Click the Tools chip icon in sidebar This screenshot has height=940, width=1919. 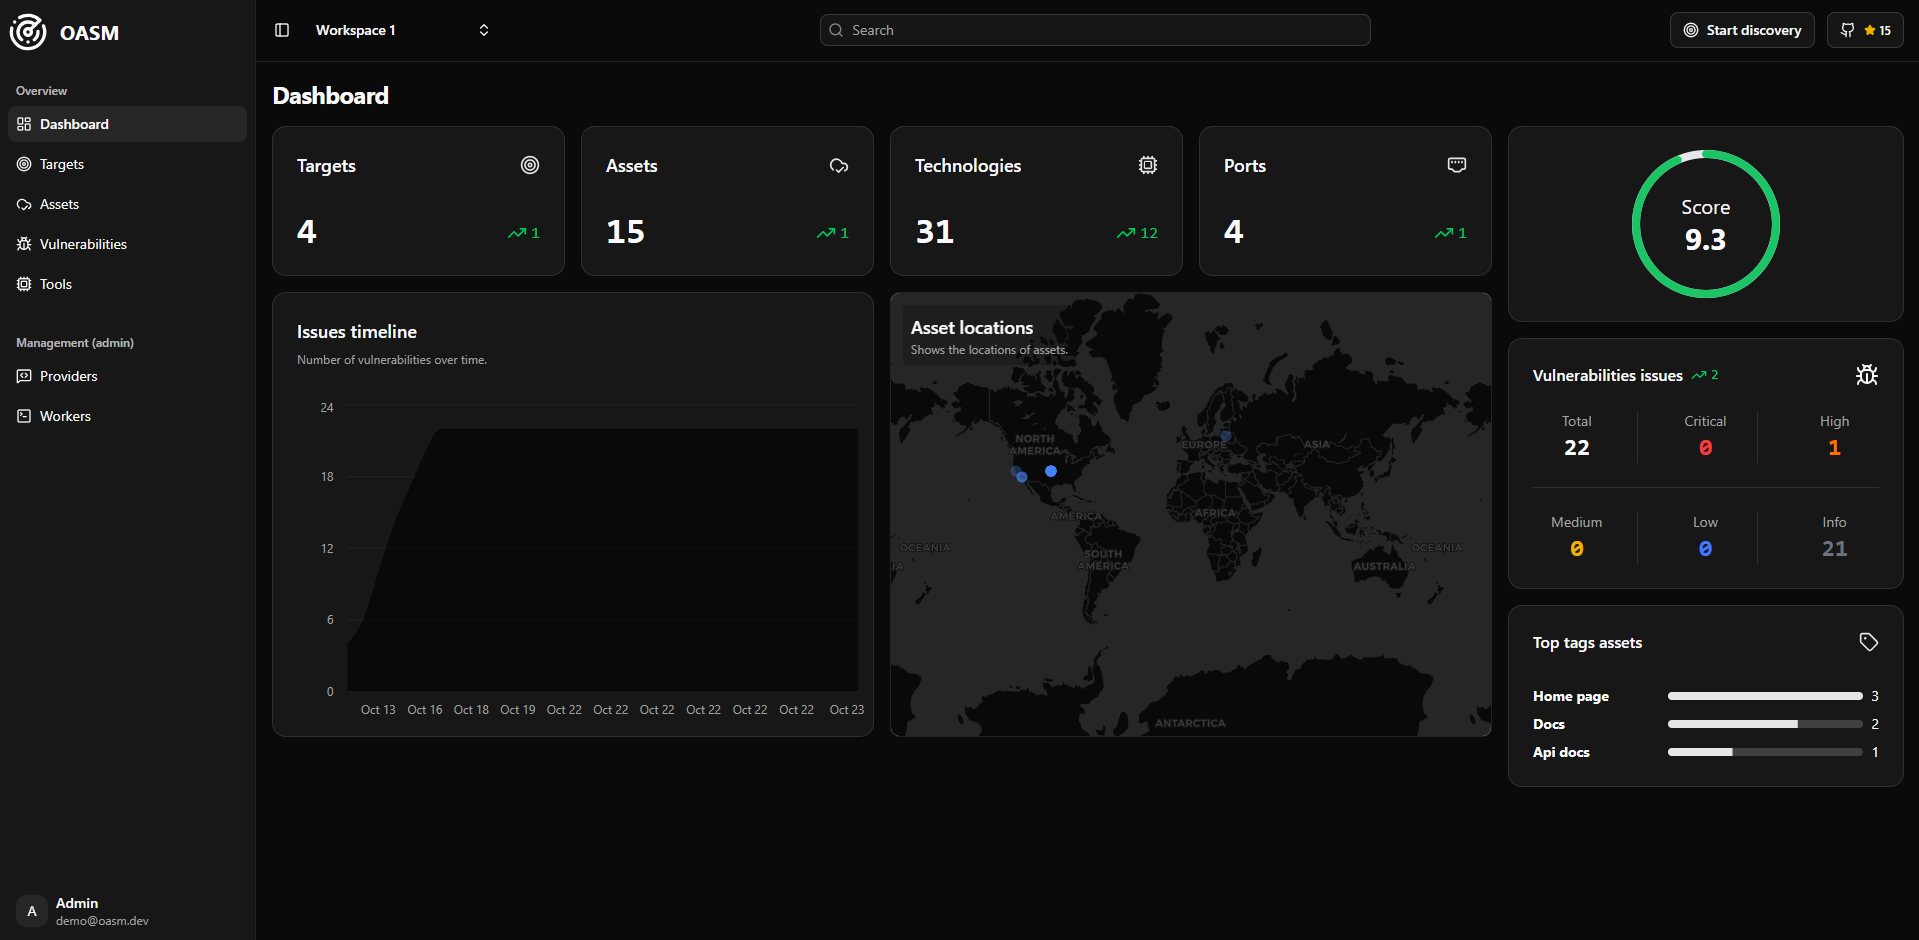coord(24,284)
